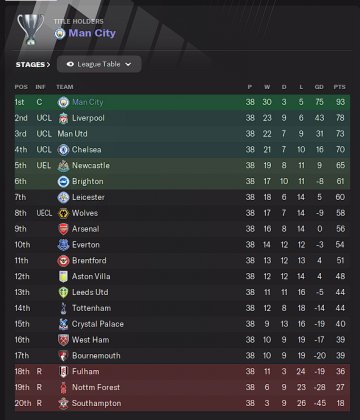The image size is (360, 420).
Task: Select the Man Utd table row
Action: [182, 134]
